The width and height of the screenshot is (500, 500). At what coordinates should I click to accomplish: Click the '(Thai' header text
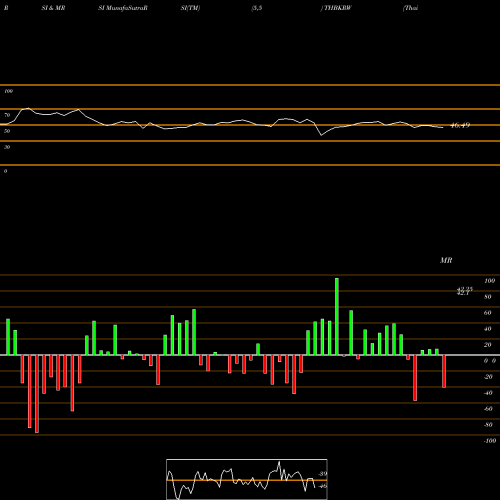tap(410, 8)
